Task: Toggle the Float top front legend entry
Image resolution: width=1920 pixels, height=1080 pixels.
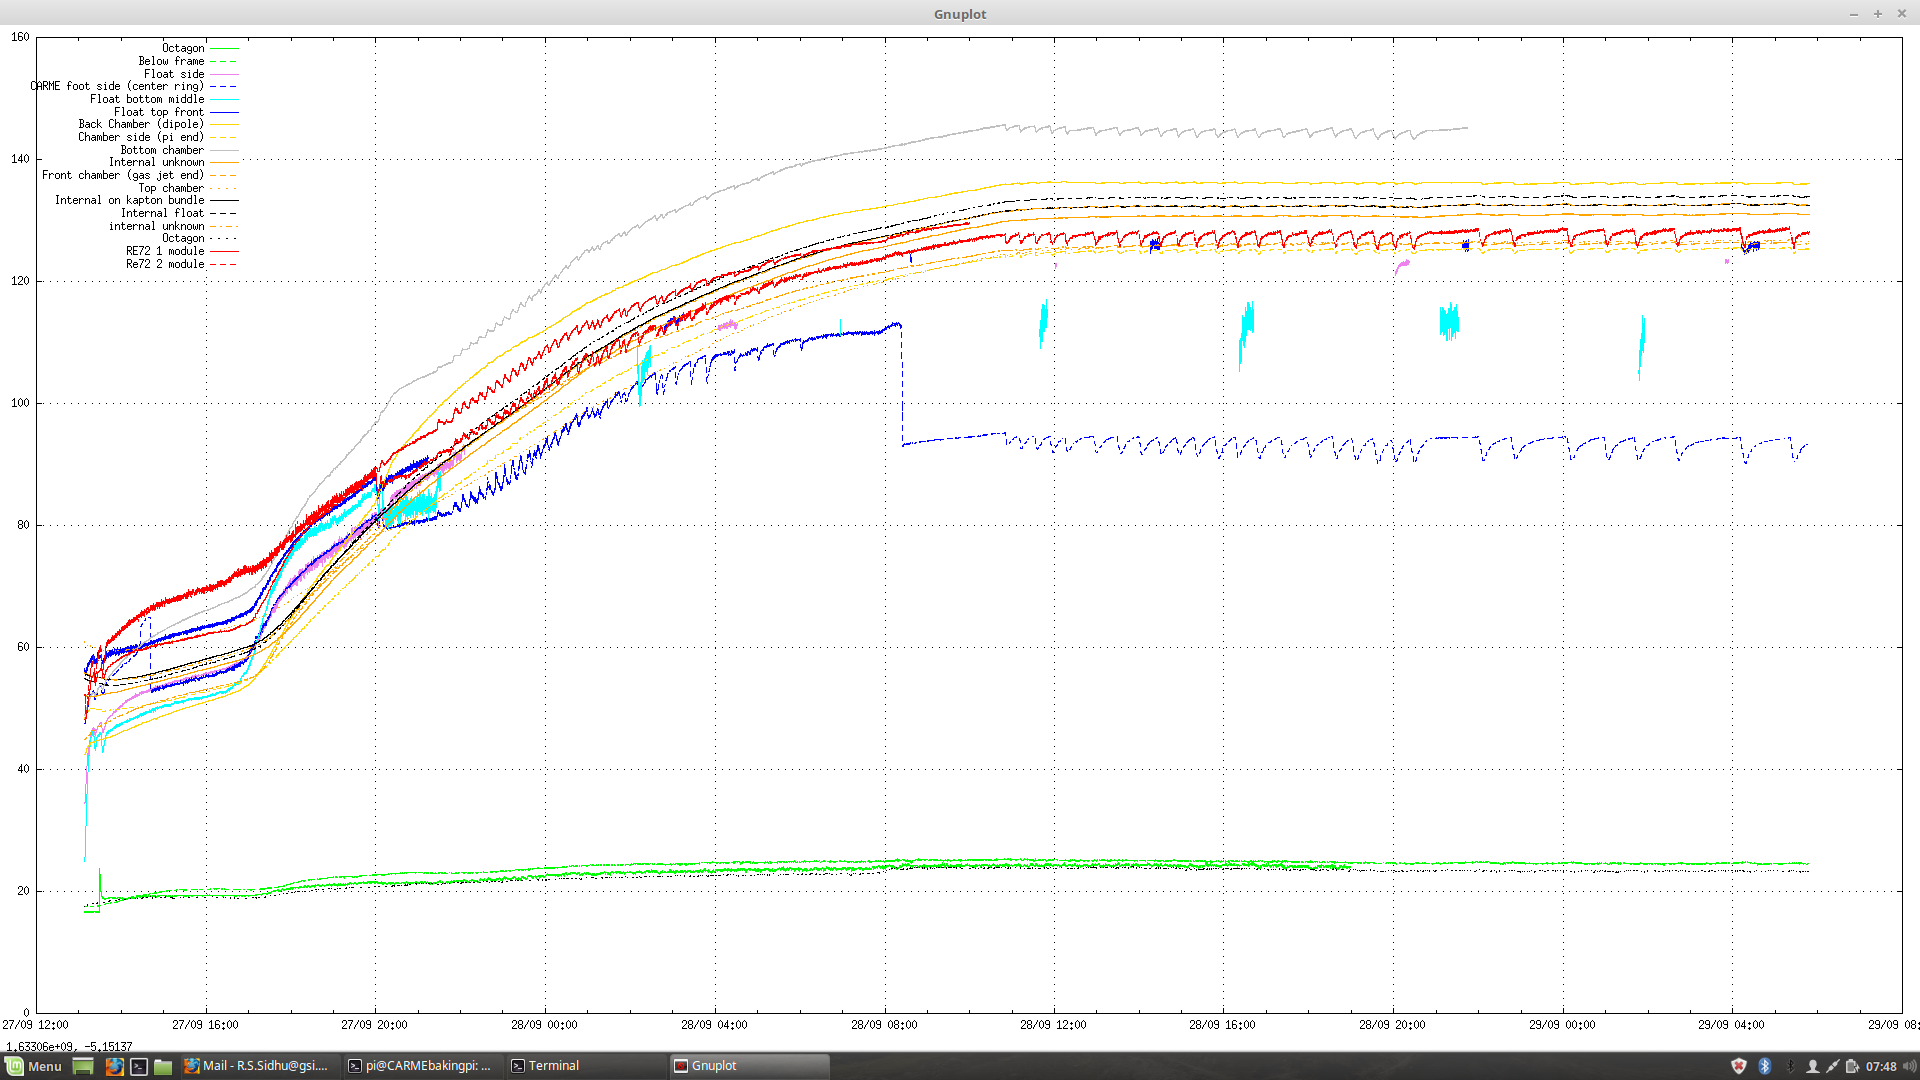Action: [158, 112]
